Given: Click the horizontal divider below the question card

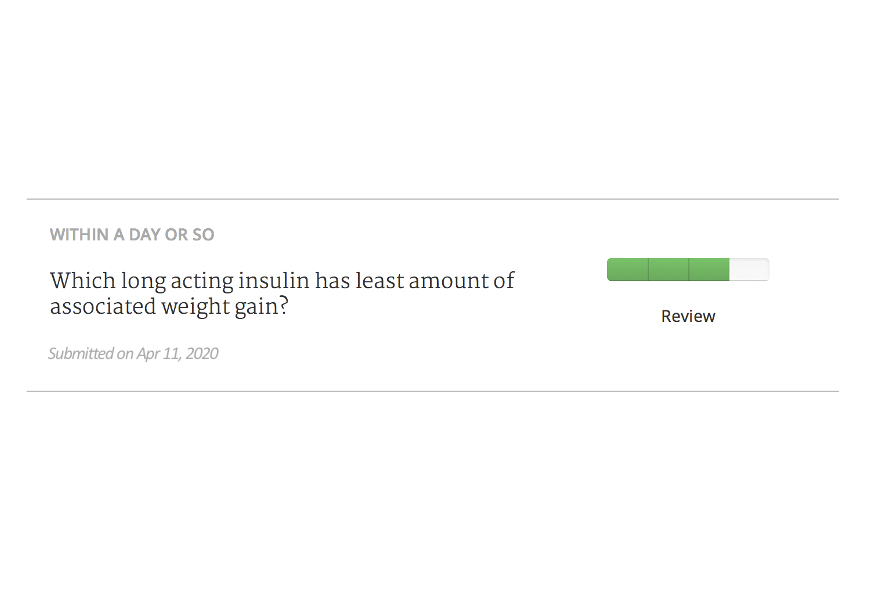Looking at the screenshot, I should pos(432,391).
